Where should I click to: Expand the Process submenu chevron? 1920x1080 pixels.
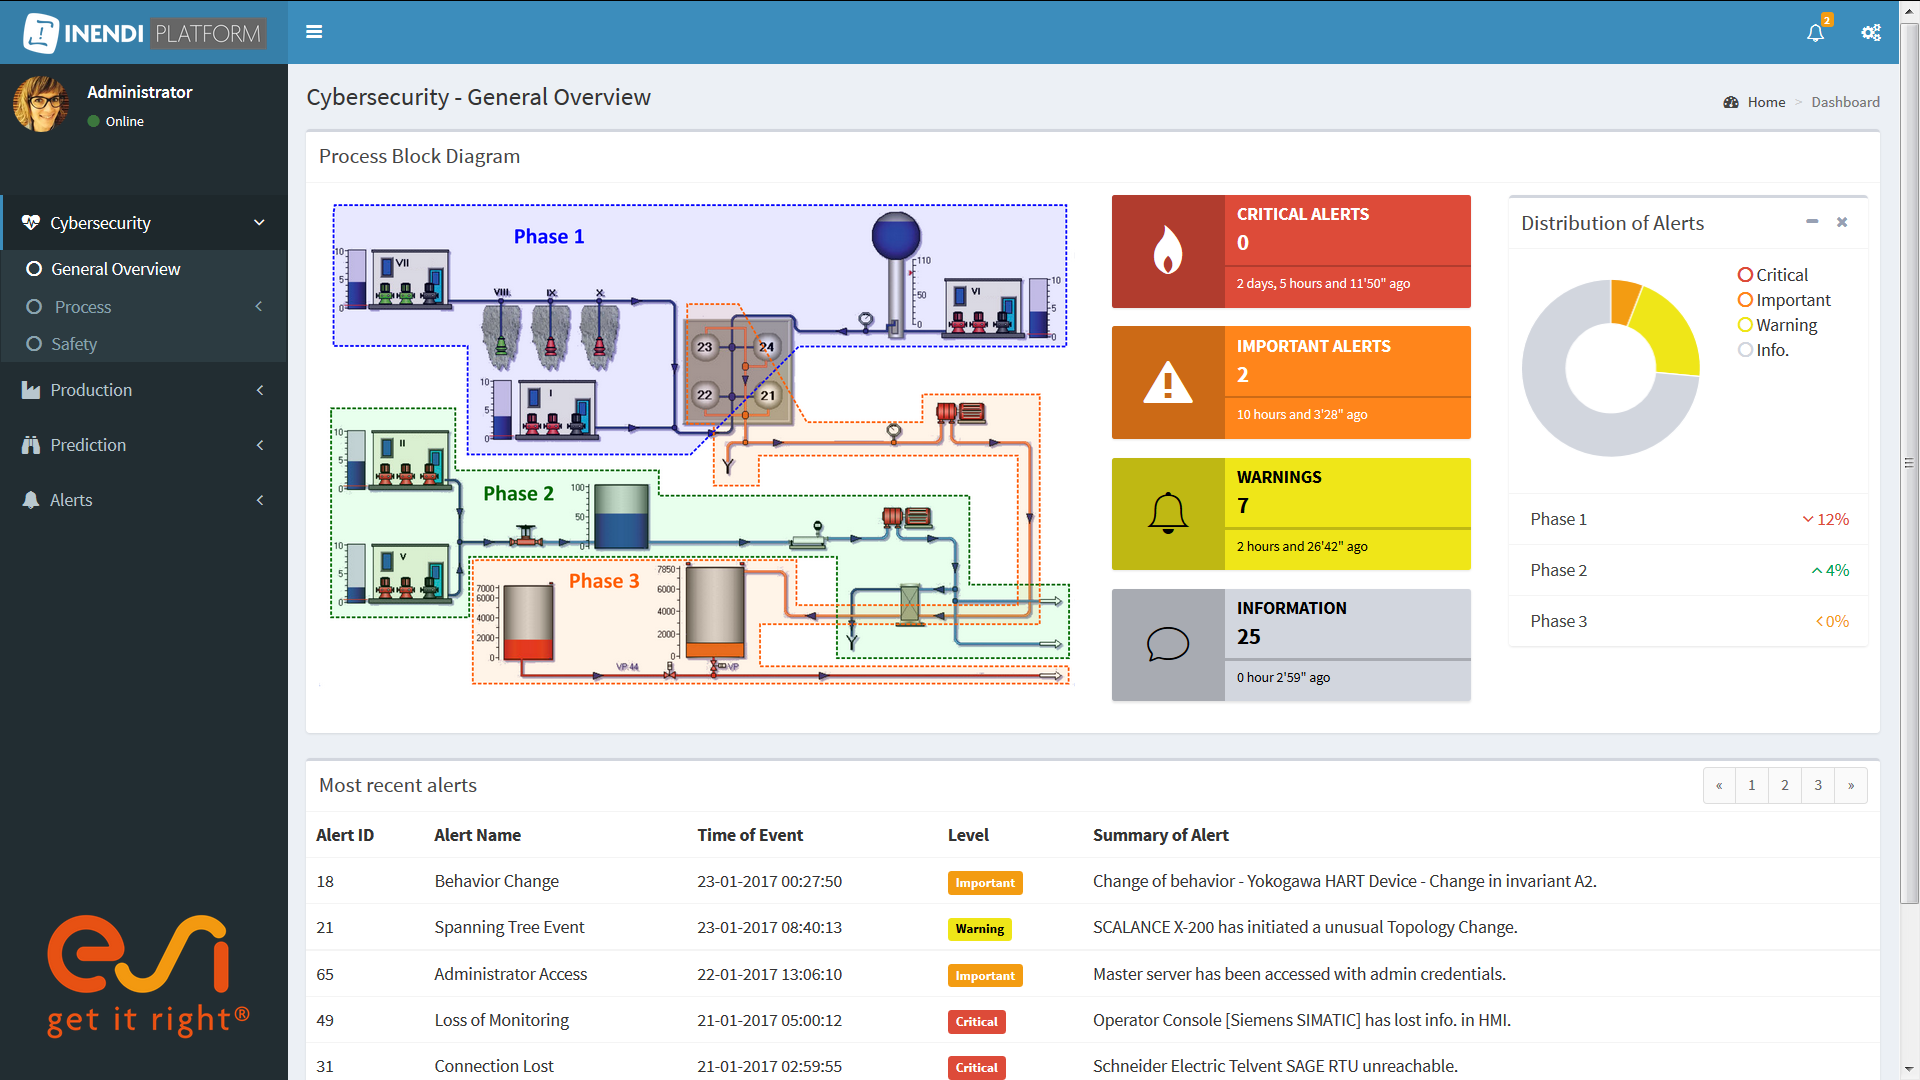tap(259, 307)
